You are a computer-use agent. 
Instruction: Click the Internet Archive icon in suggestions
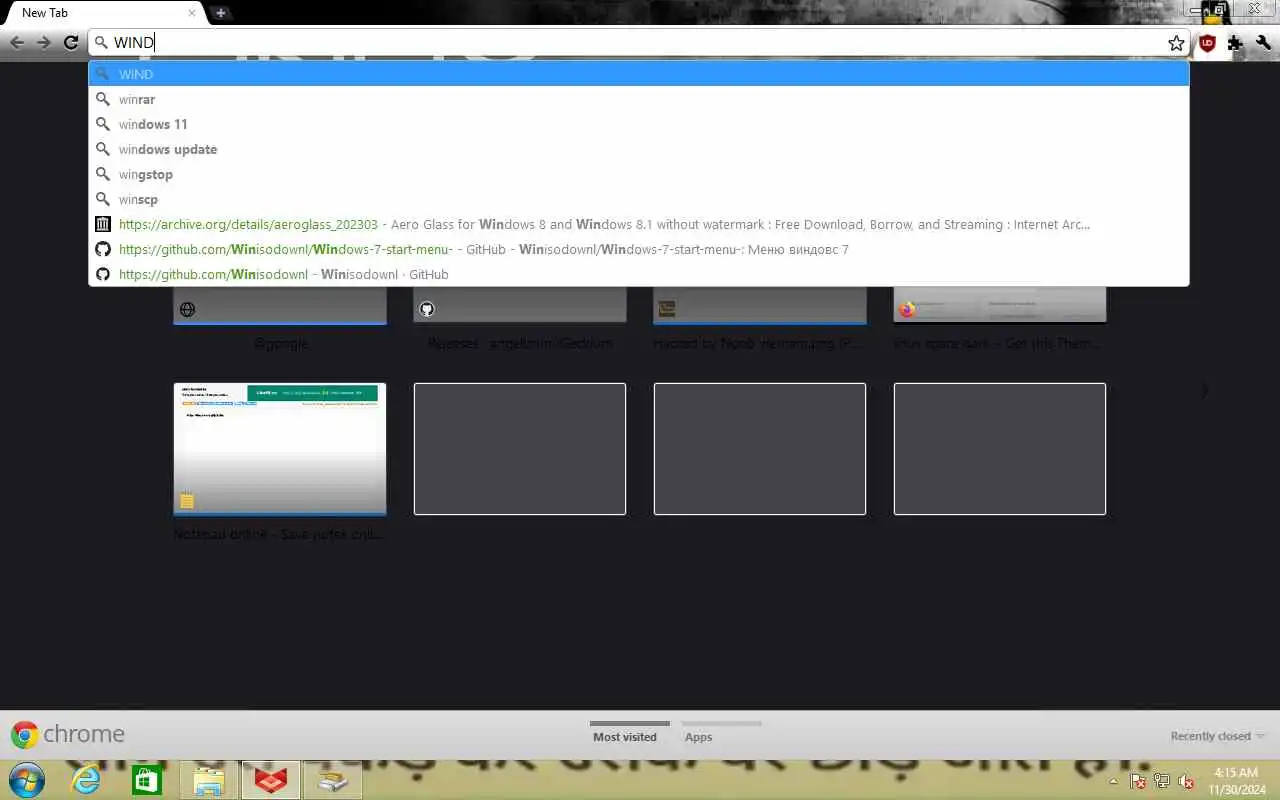pyautogui.click(x=102, y=224)
